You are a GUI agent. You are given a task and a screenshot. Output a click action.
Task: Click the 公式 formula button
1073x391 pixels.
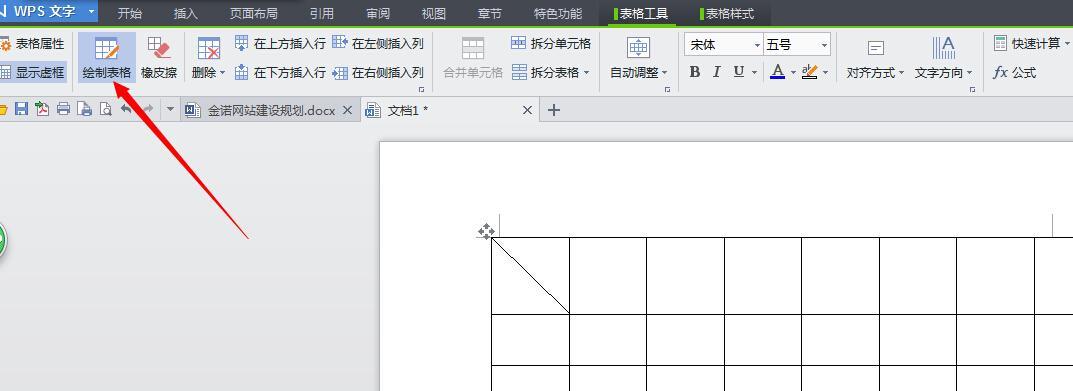click(x=1014, y=73)
